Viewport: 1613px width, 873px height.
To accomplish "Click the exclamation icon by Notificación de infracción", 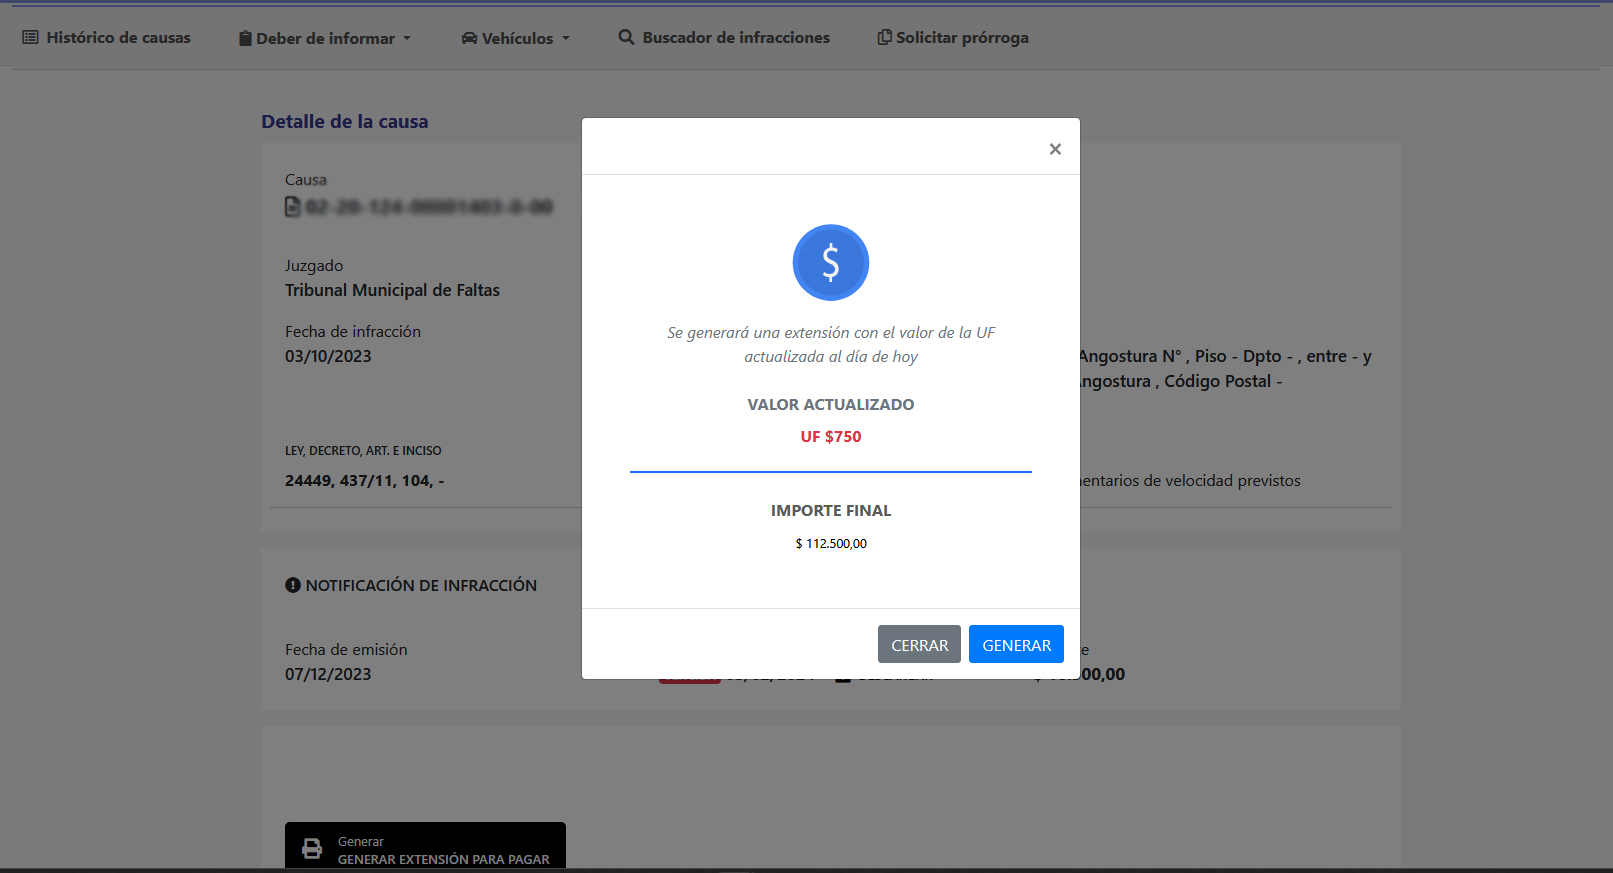I will coord(293,585).
